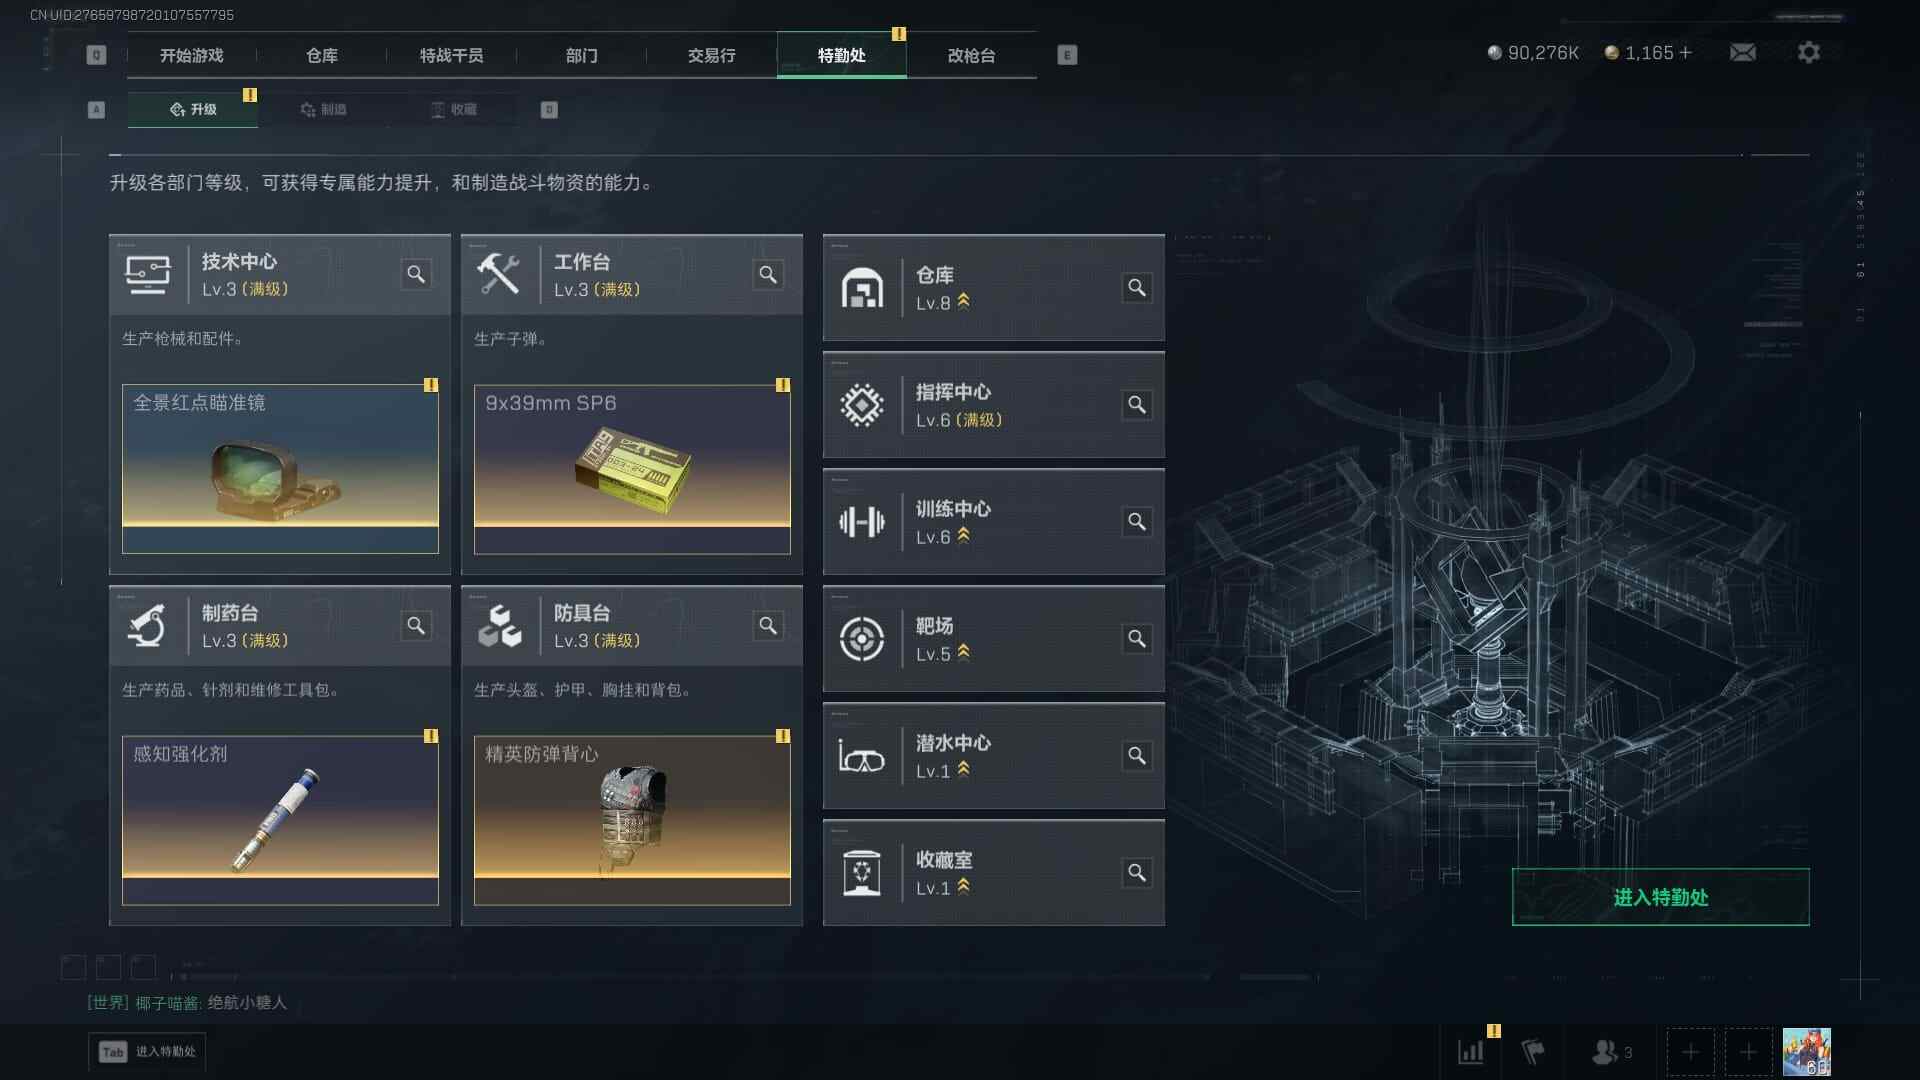This screenshot has width=1920, height=1080.
Task: Click the flag icon in bottom bar
Action: 1532,1052
